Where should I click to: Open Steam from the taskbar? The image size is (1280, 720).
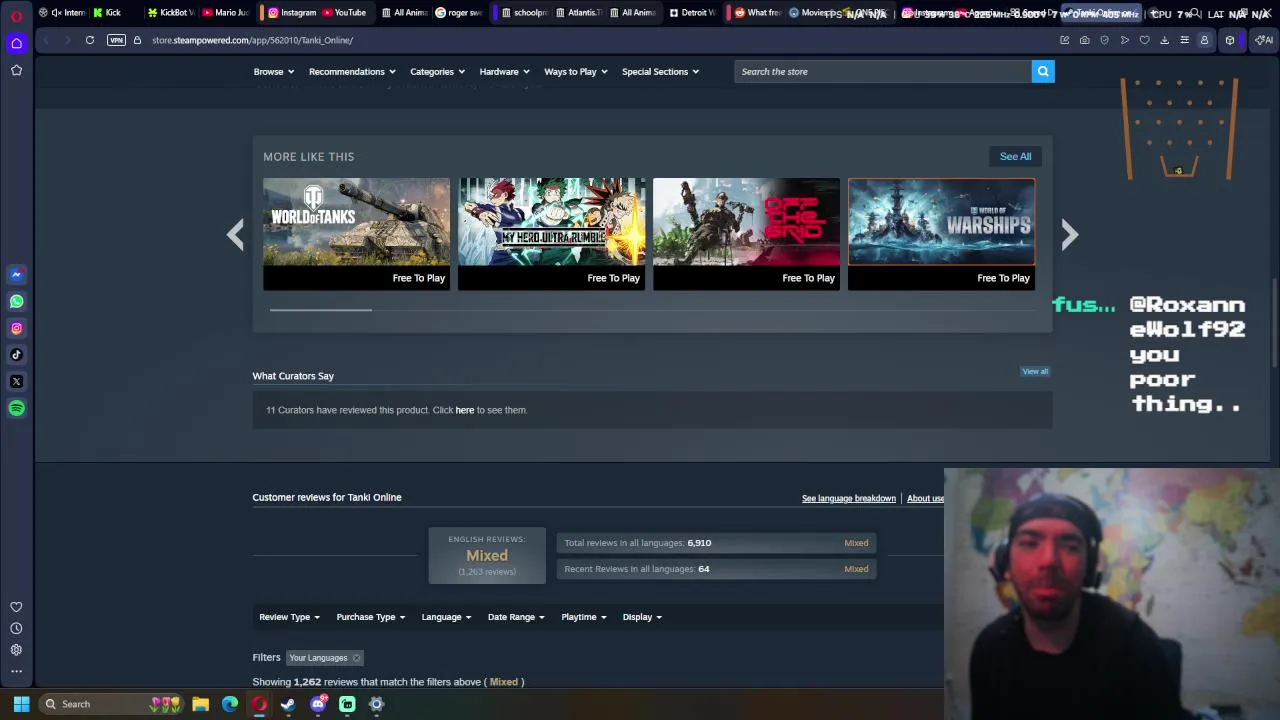point(288,704)
